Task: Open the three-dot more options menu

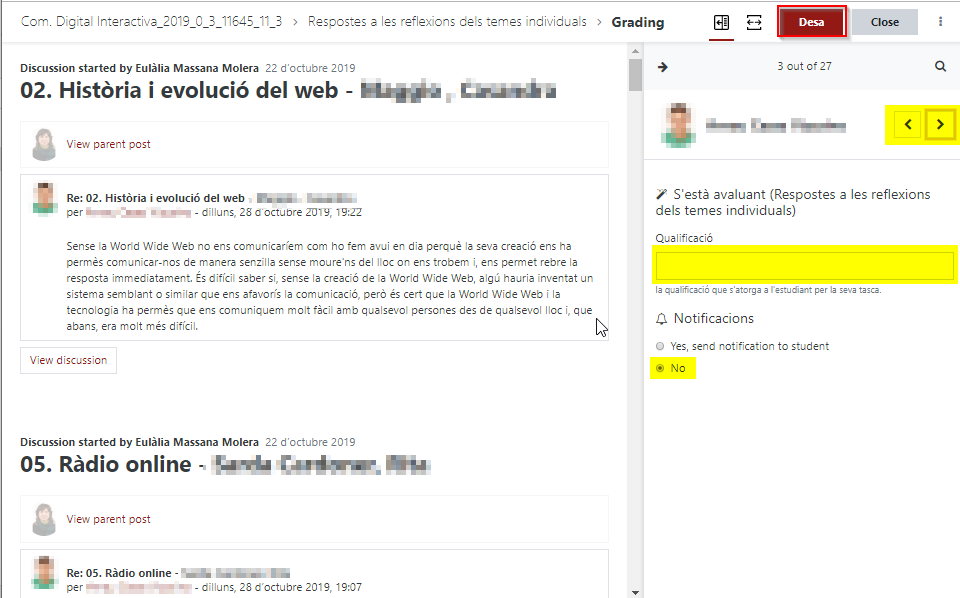Action: tap(940, 22)
